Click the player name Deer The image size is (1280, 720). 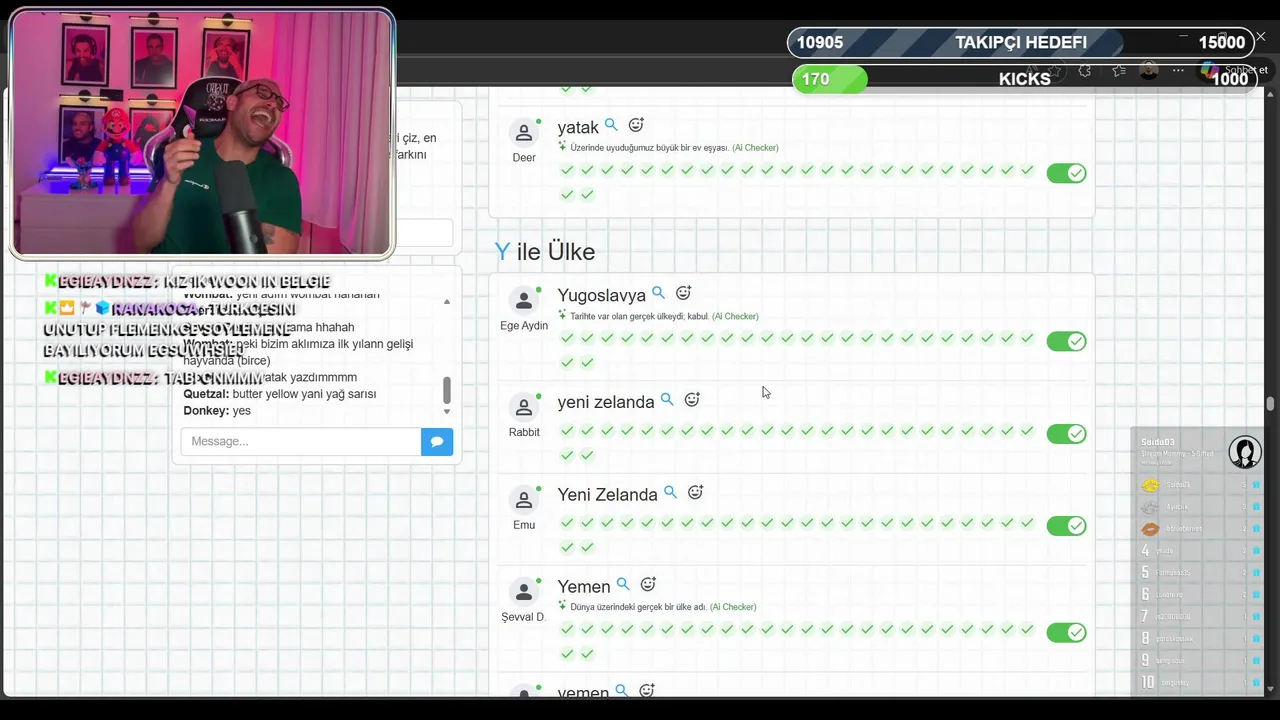524,157
